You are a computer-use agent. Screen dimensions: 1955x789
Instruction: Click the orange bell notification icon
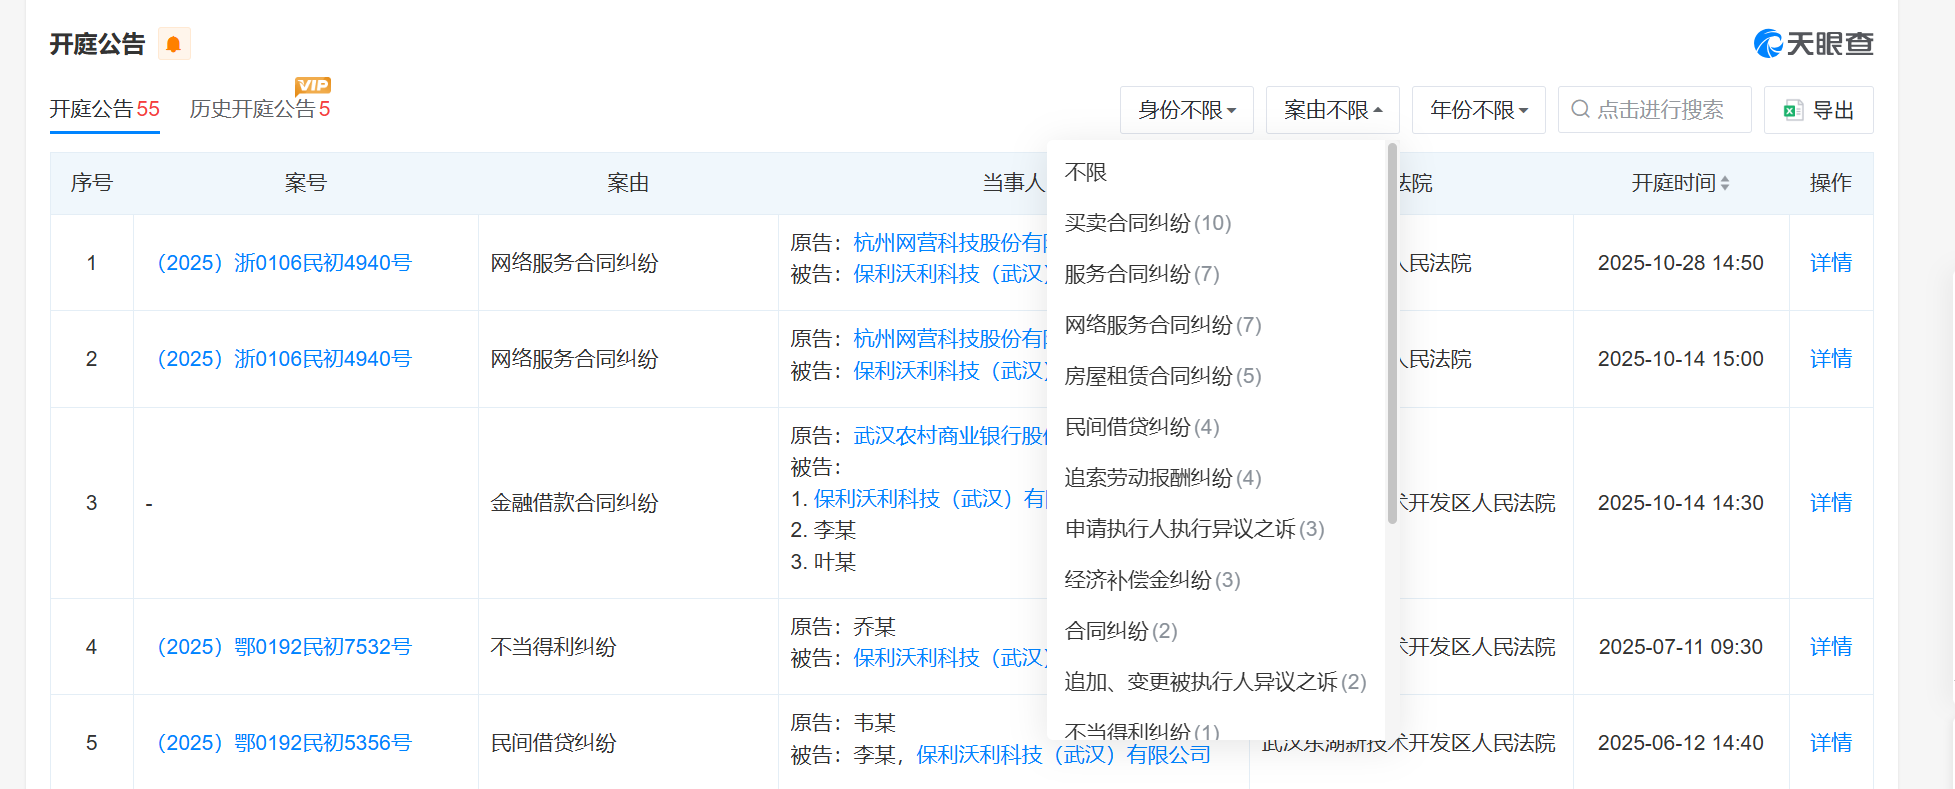(x=173, y=44)
